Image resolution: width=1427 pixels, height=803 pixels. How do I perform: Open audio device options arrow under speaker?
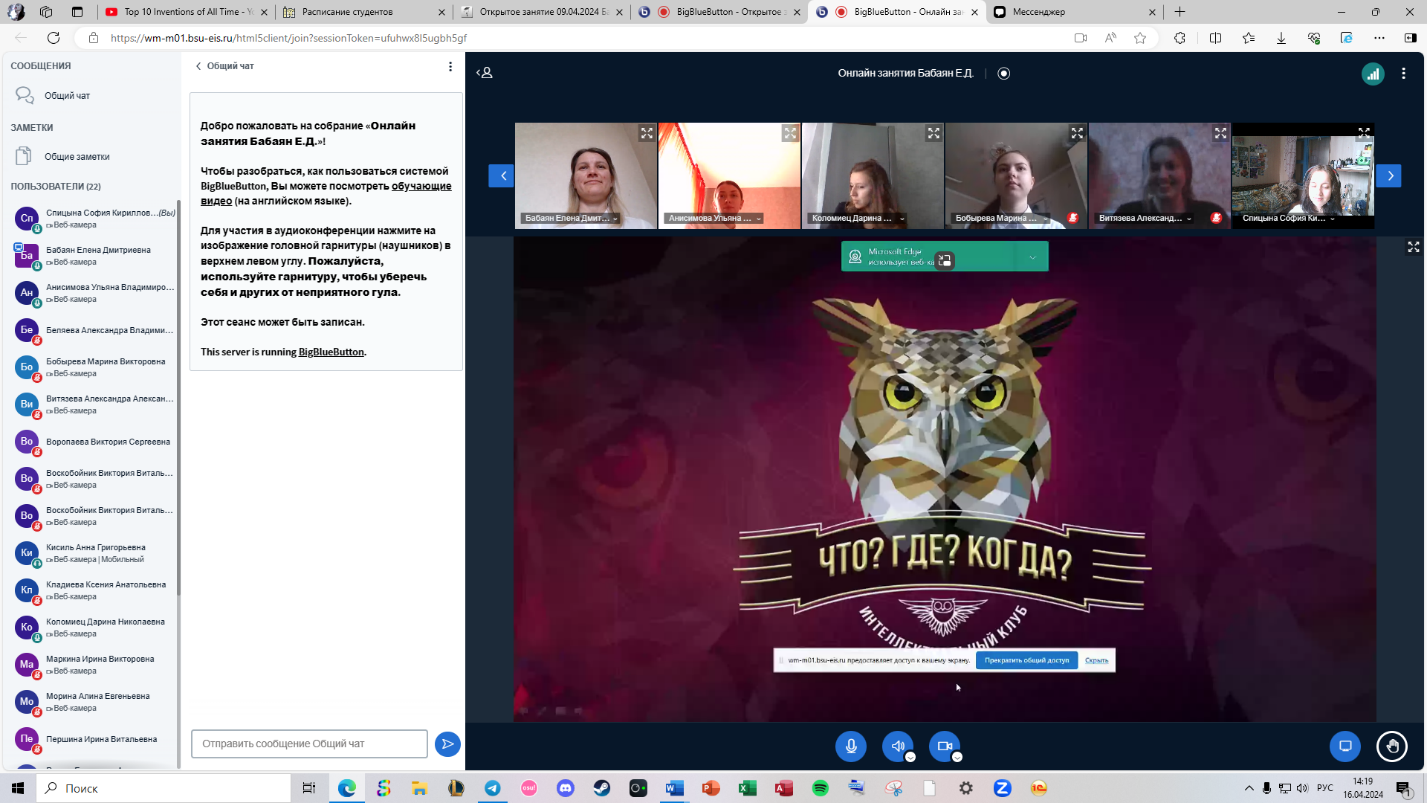pos(910,757)
